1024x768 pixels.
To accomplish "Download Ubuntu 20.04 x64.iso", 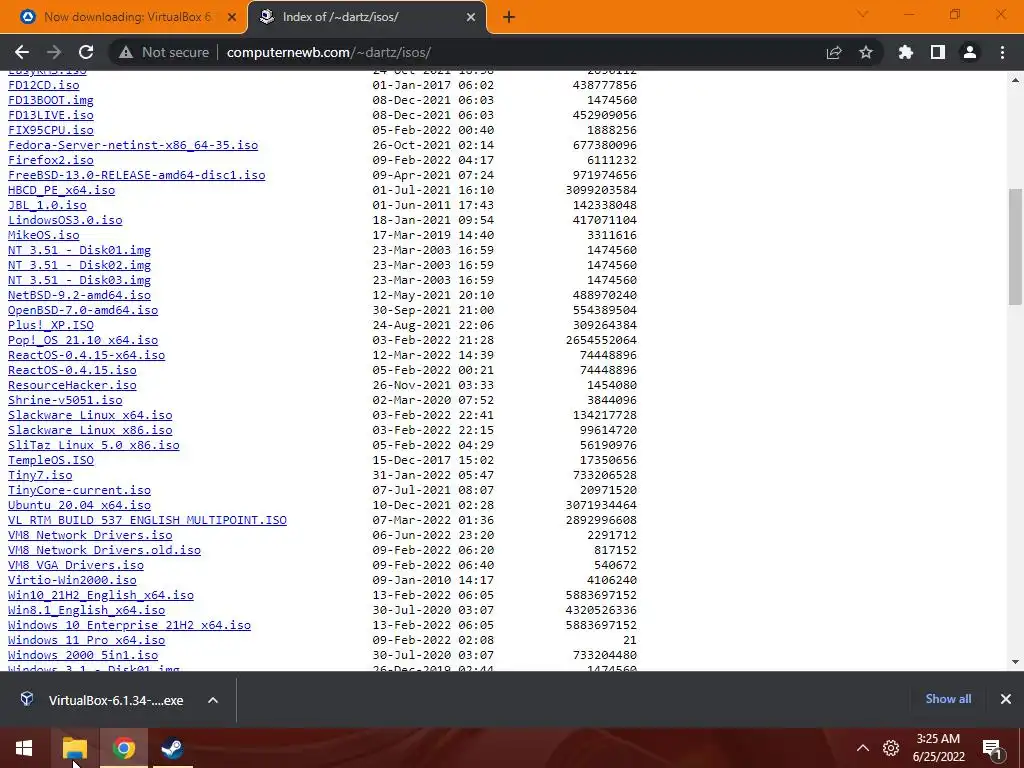I will [x=80, y=505].
